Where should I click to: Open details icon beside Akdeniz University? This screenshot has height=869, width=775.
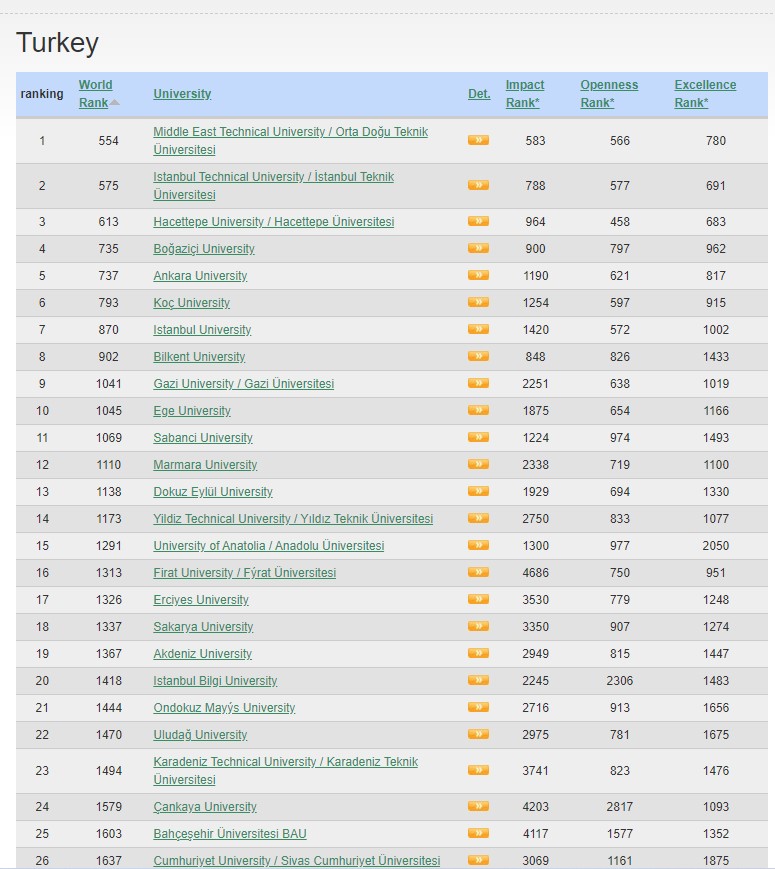[478, 653]
